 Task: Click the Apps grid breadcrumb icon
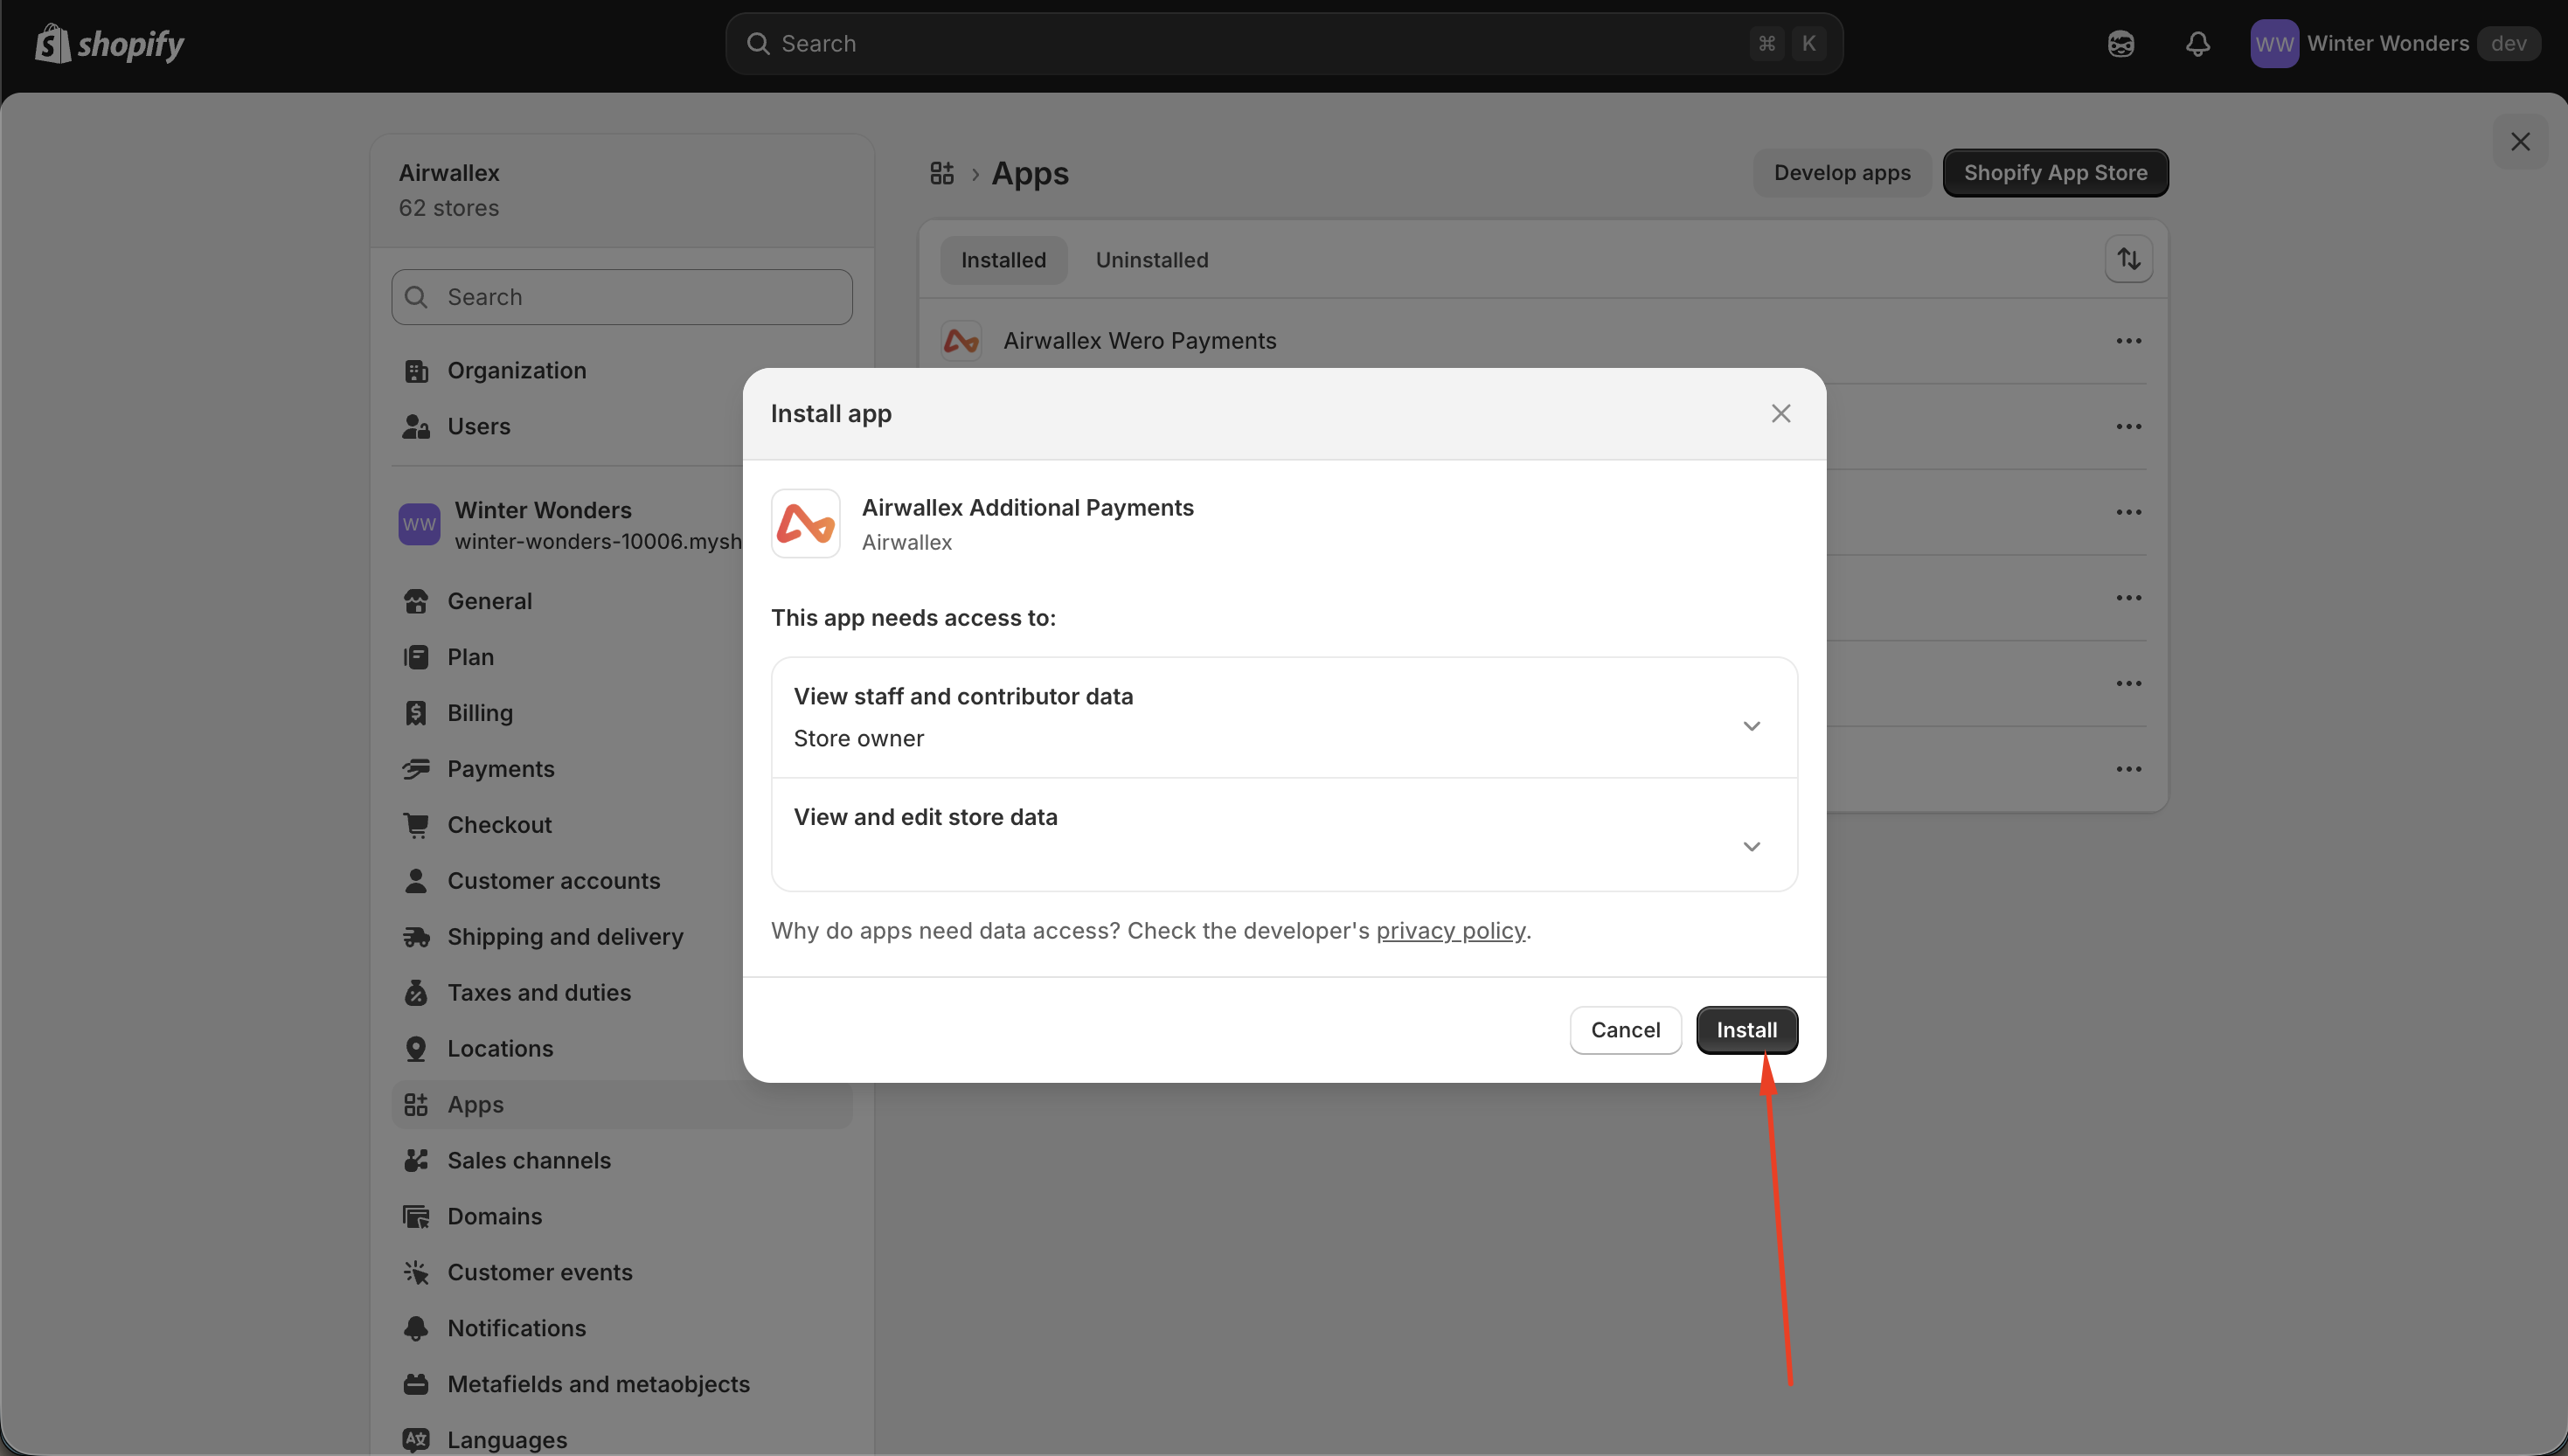click(942, 173)
